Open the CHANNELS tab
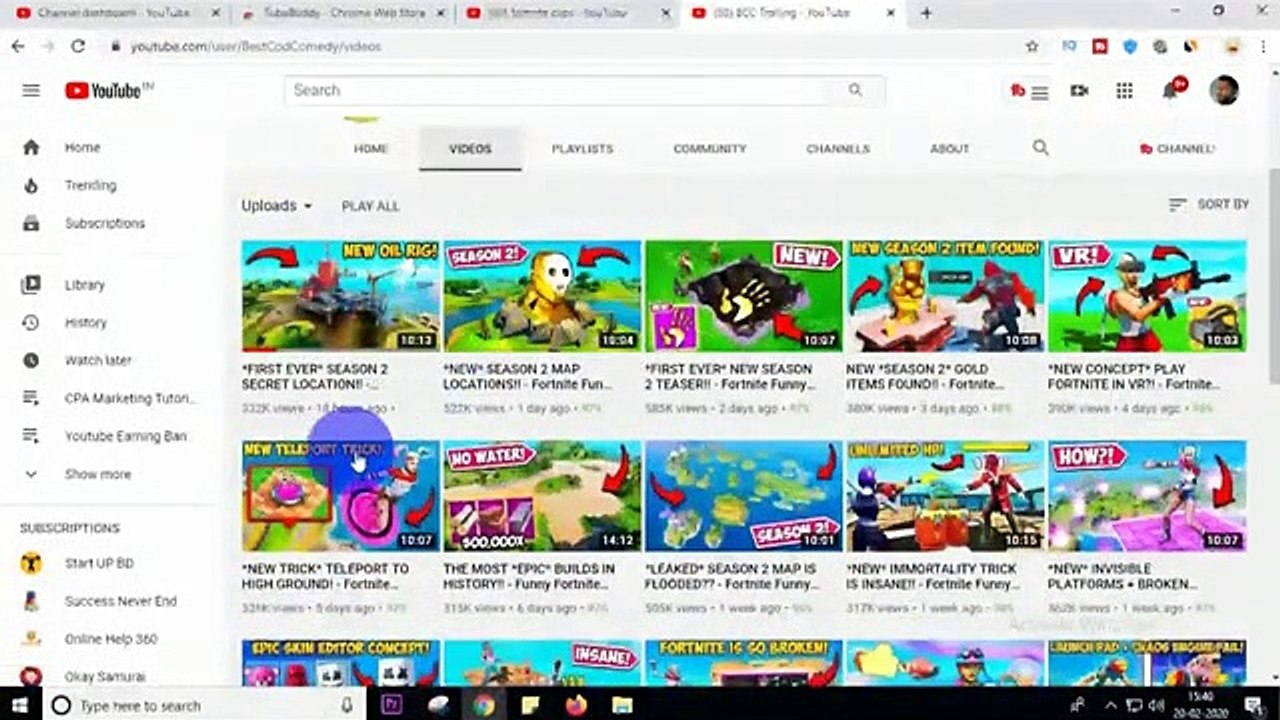 [838, 148]
